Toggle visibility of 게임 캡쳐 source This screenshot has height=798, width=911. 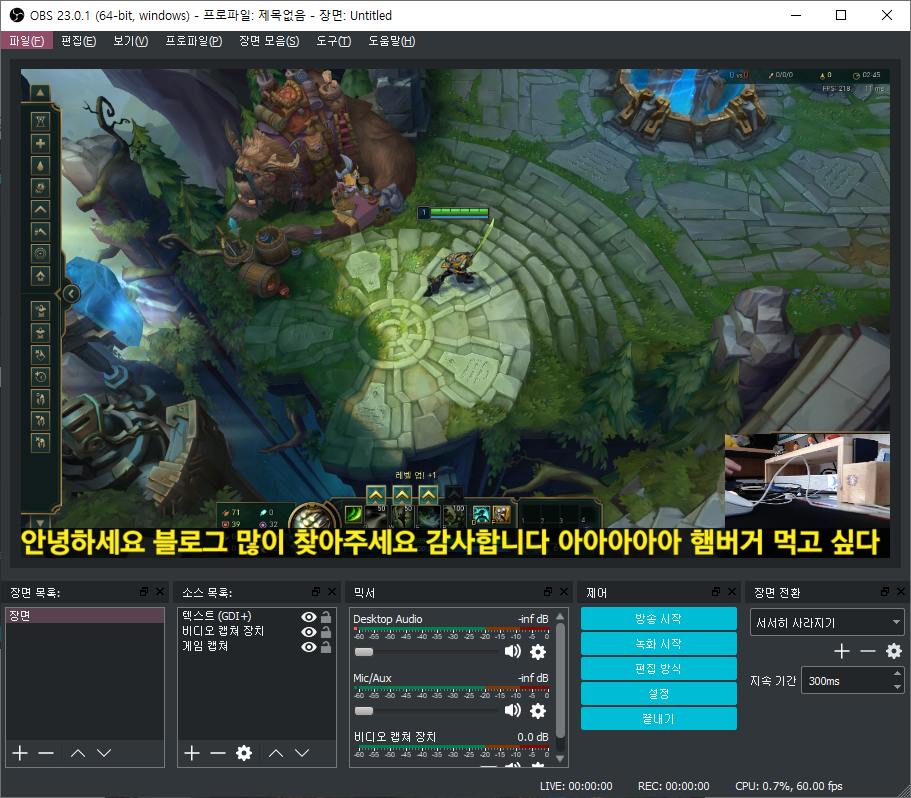pos(309,647)
